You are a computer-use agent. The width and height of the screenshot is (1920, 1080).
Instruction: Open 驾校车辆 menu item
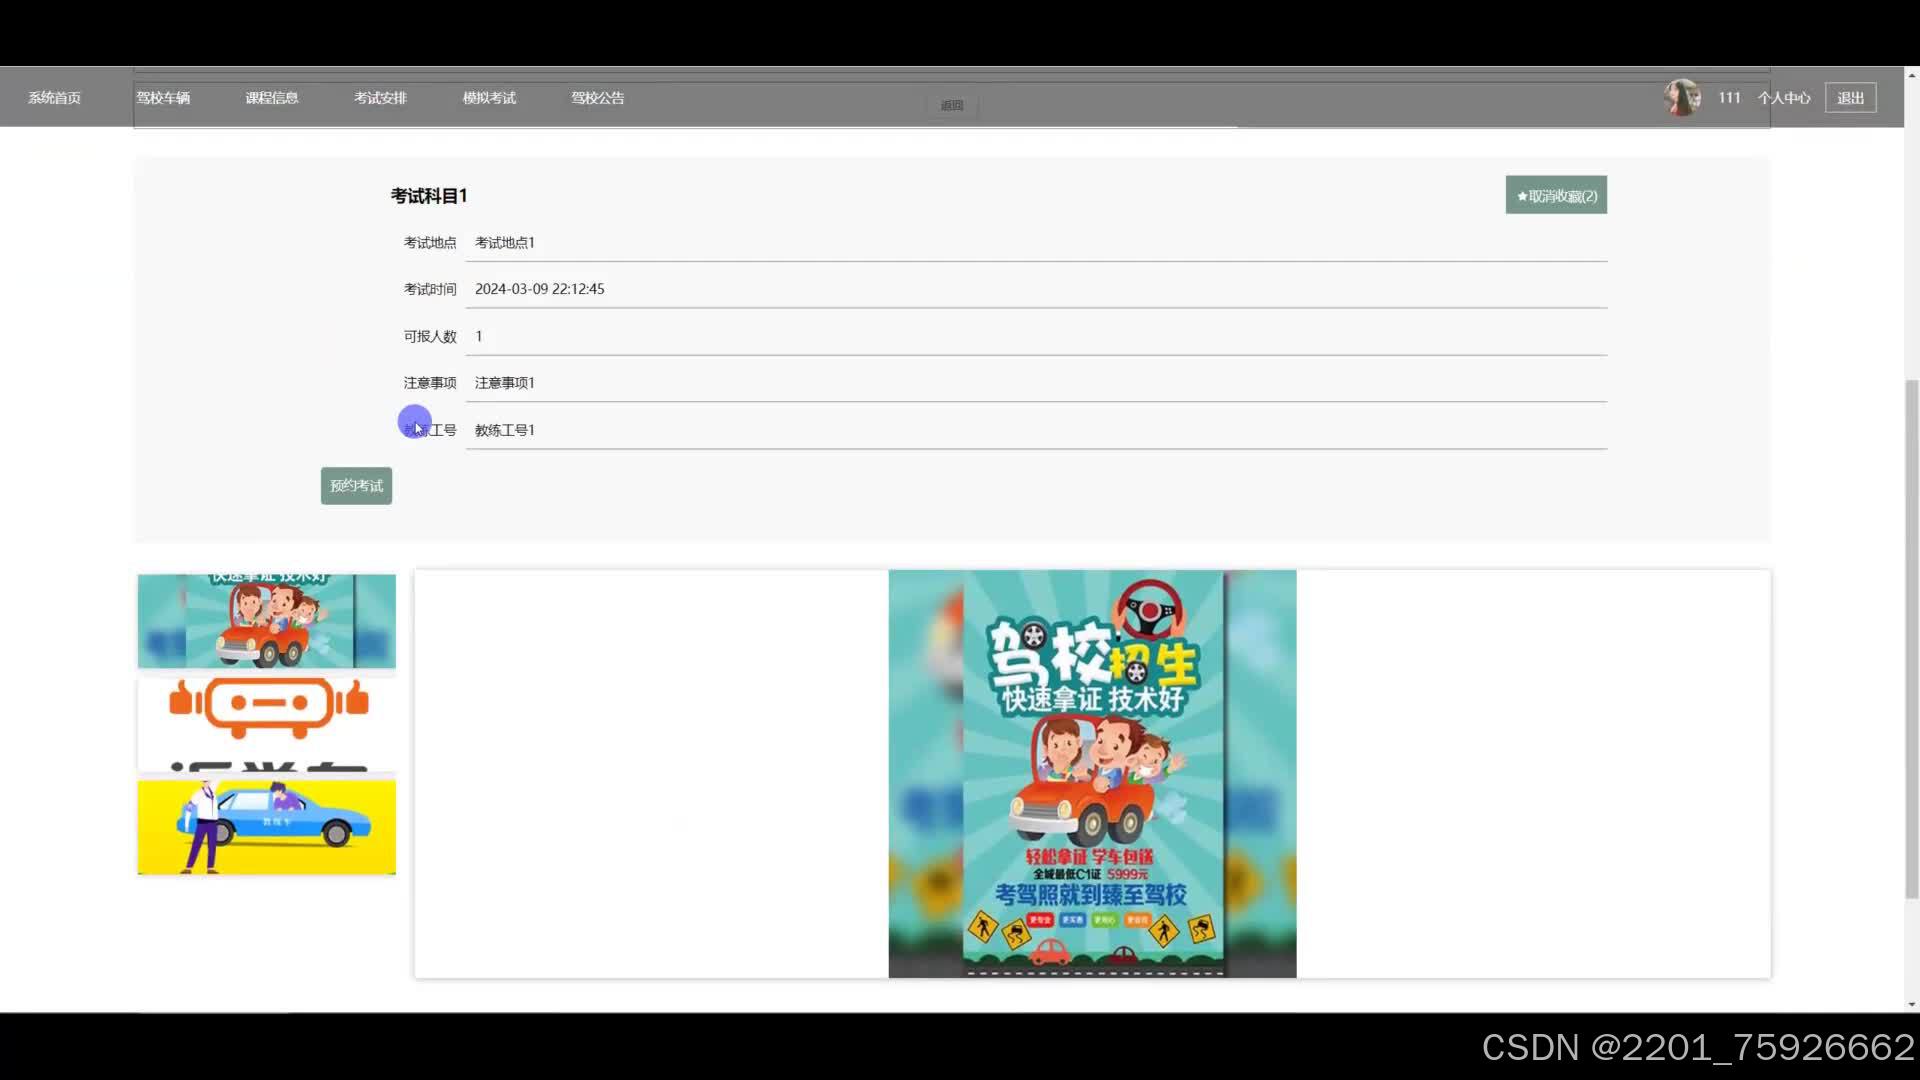(163, 98)
